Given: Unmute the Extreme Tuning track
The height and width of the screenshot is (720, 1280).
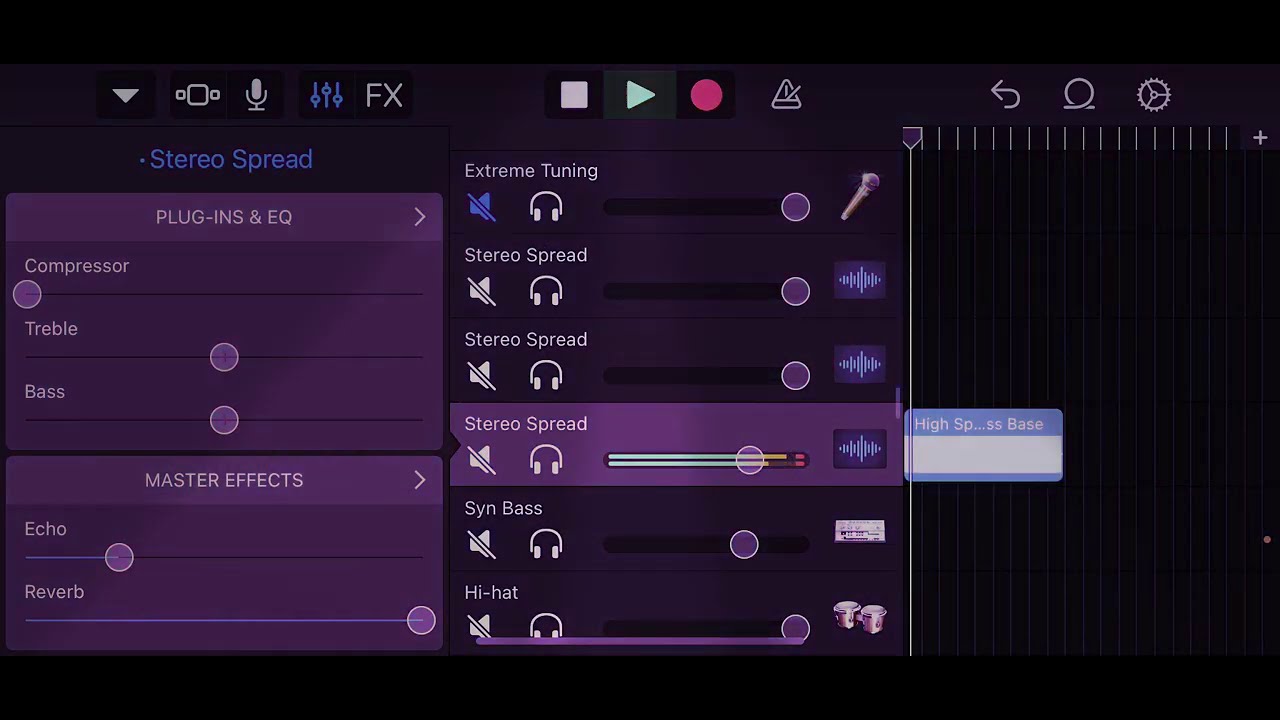Looking at the screenshot, I should click(x=481, y=207).
